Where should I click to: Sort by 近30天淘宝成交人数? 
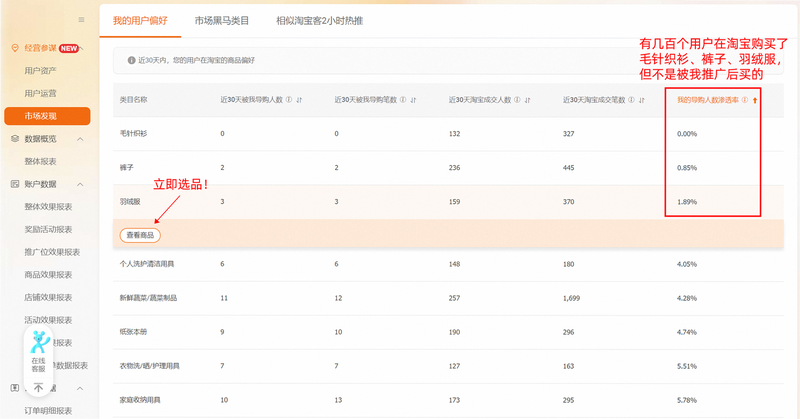pos(528,100)
